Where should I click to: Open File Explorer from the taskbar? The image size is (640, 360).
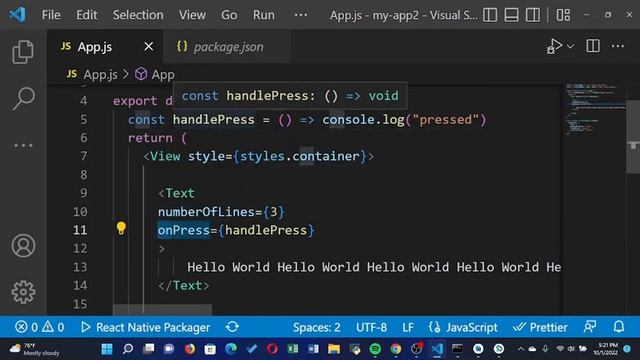[334, 349]
